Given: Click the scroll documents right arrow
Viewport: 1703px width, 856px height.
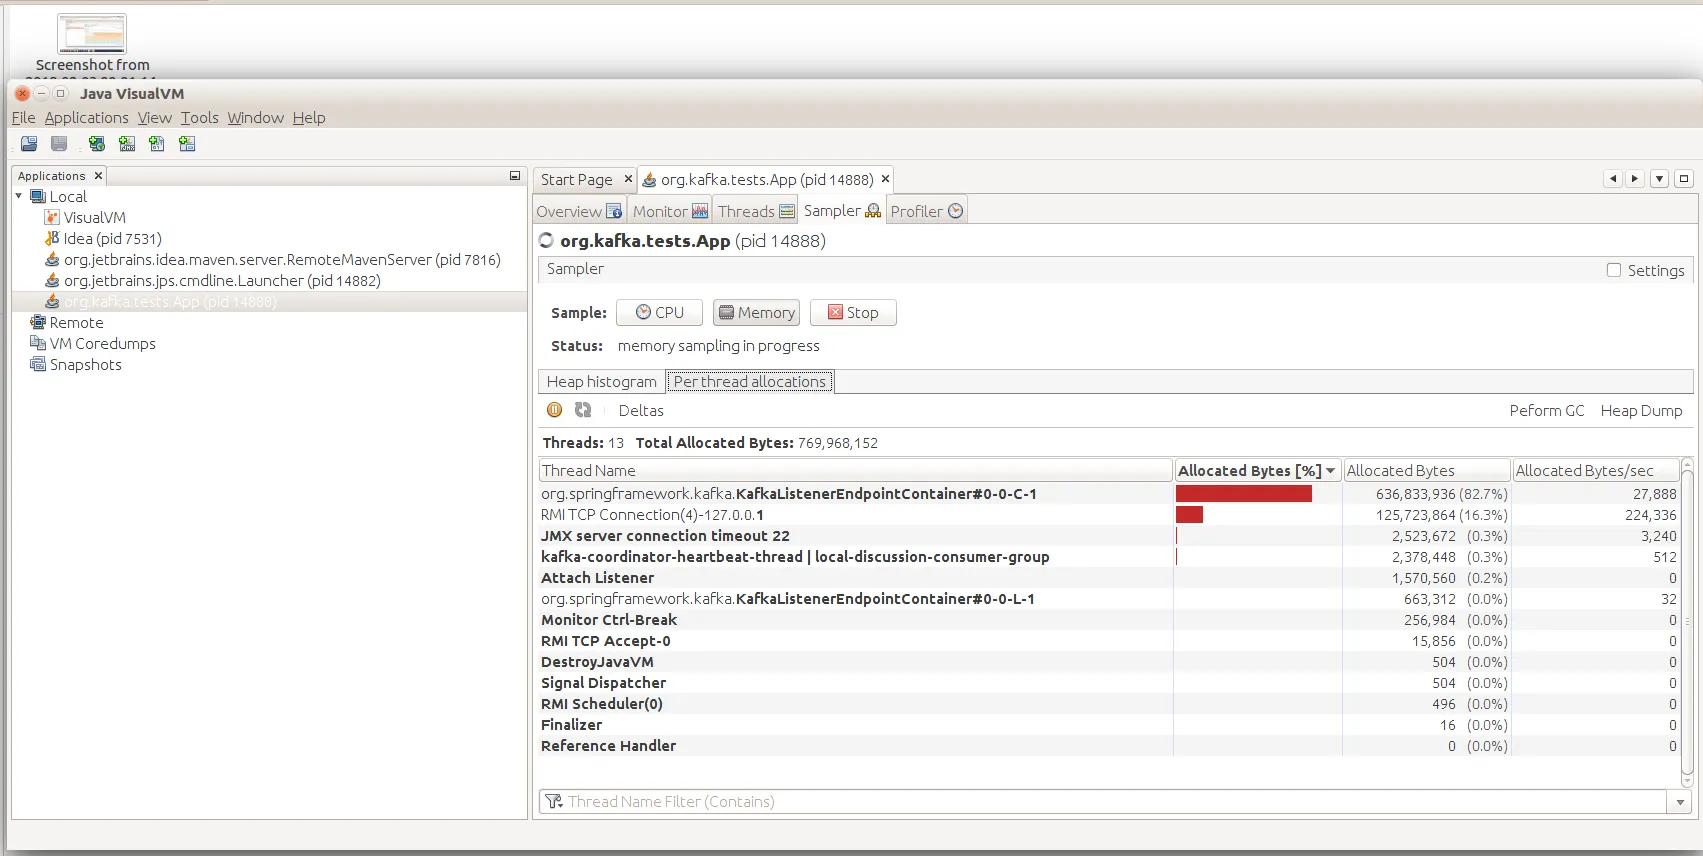Looking at the screenshot, I should tap(1635, 179).
